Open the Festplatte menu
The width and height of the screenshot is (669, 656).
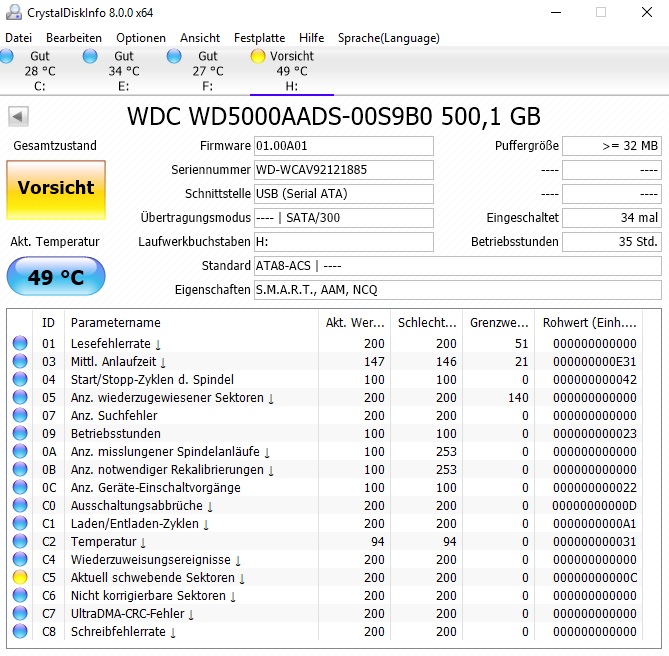[259, 38]
